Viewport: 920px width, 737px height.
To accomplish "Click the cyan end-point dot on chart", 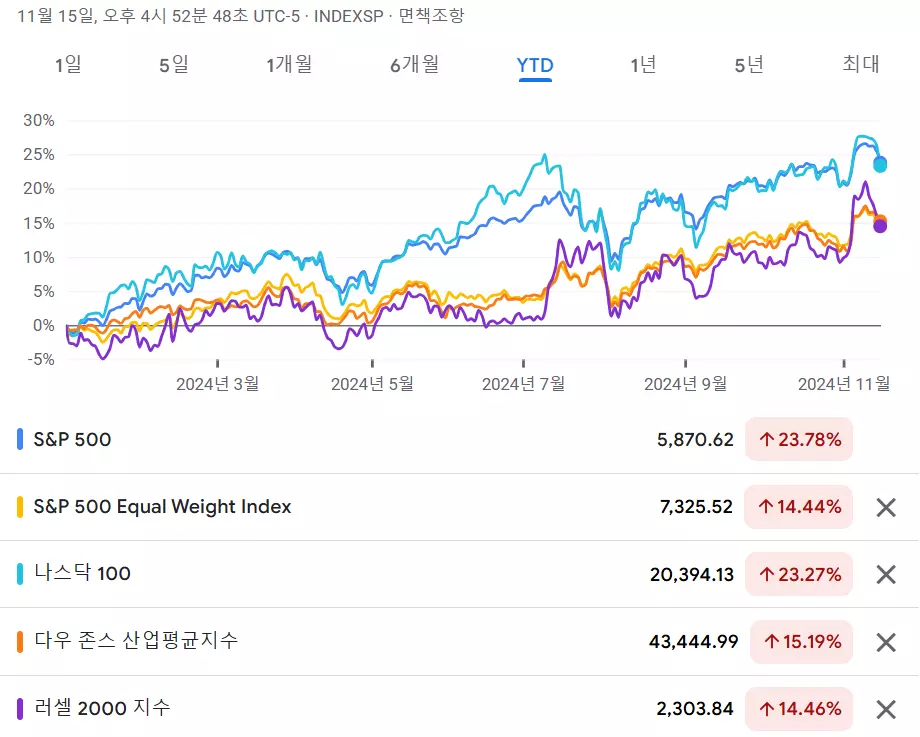I will (x=880, y=165).
